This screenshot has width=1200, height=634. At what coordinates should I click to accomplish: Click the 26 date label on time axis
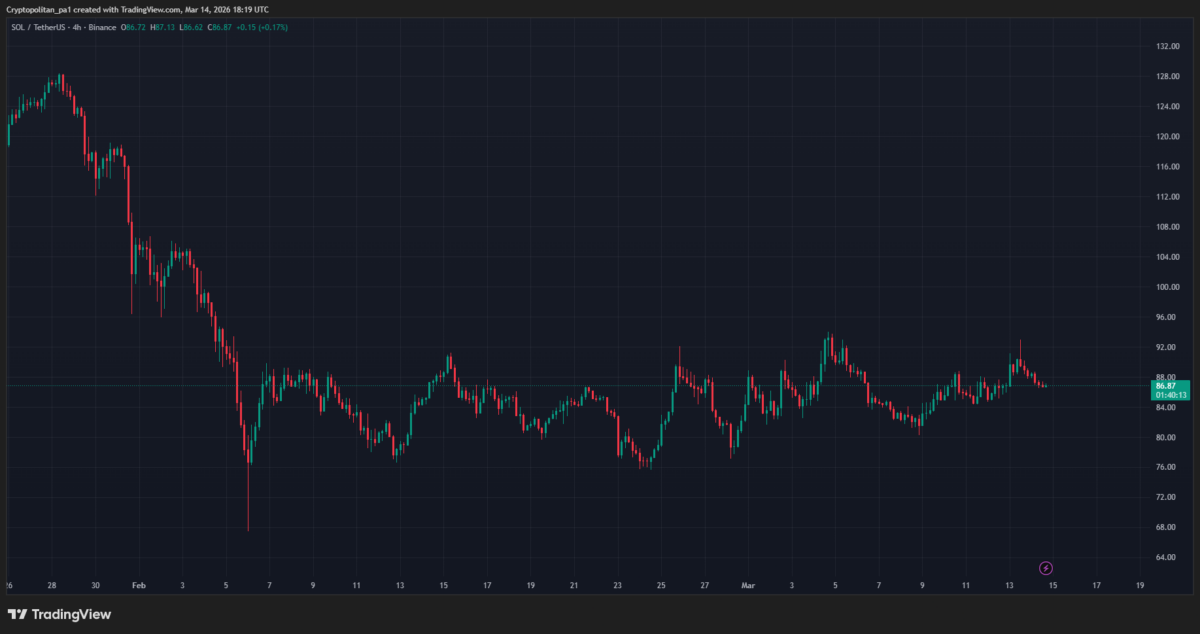[8, 585]
